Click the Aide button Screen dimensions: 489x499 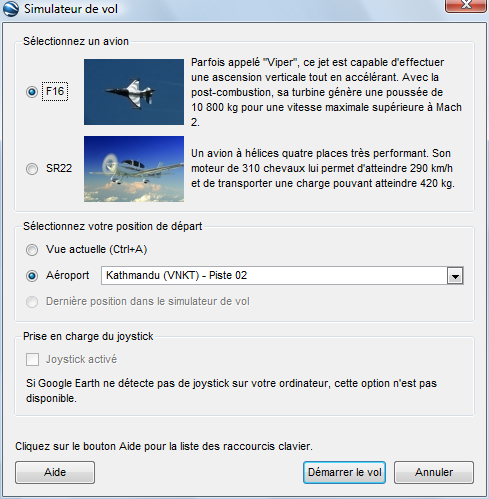pos(55,472)
